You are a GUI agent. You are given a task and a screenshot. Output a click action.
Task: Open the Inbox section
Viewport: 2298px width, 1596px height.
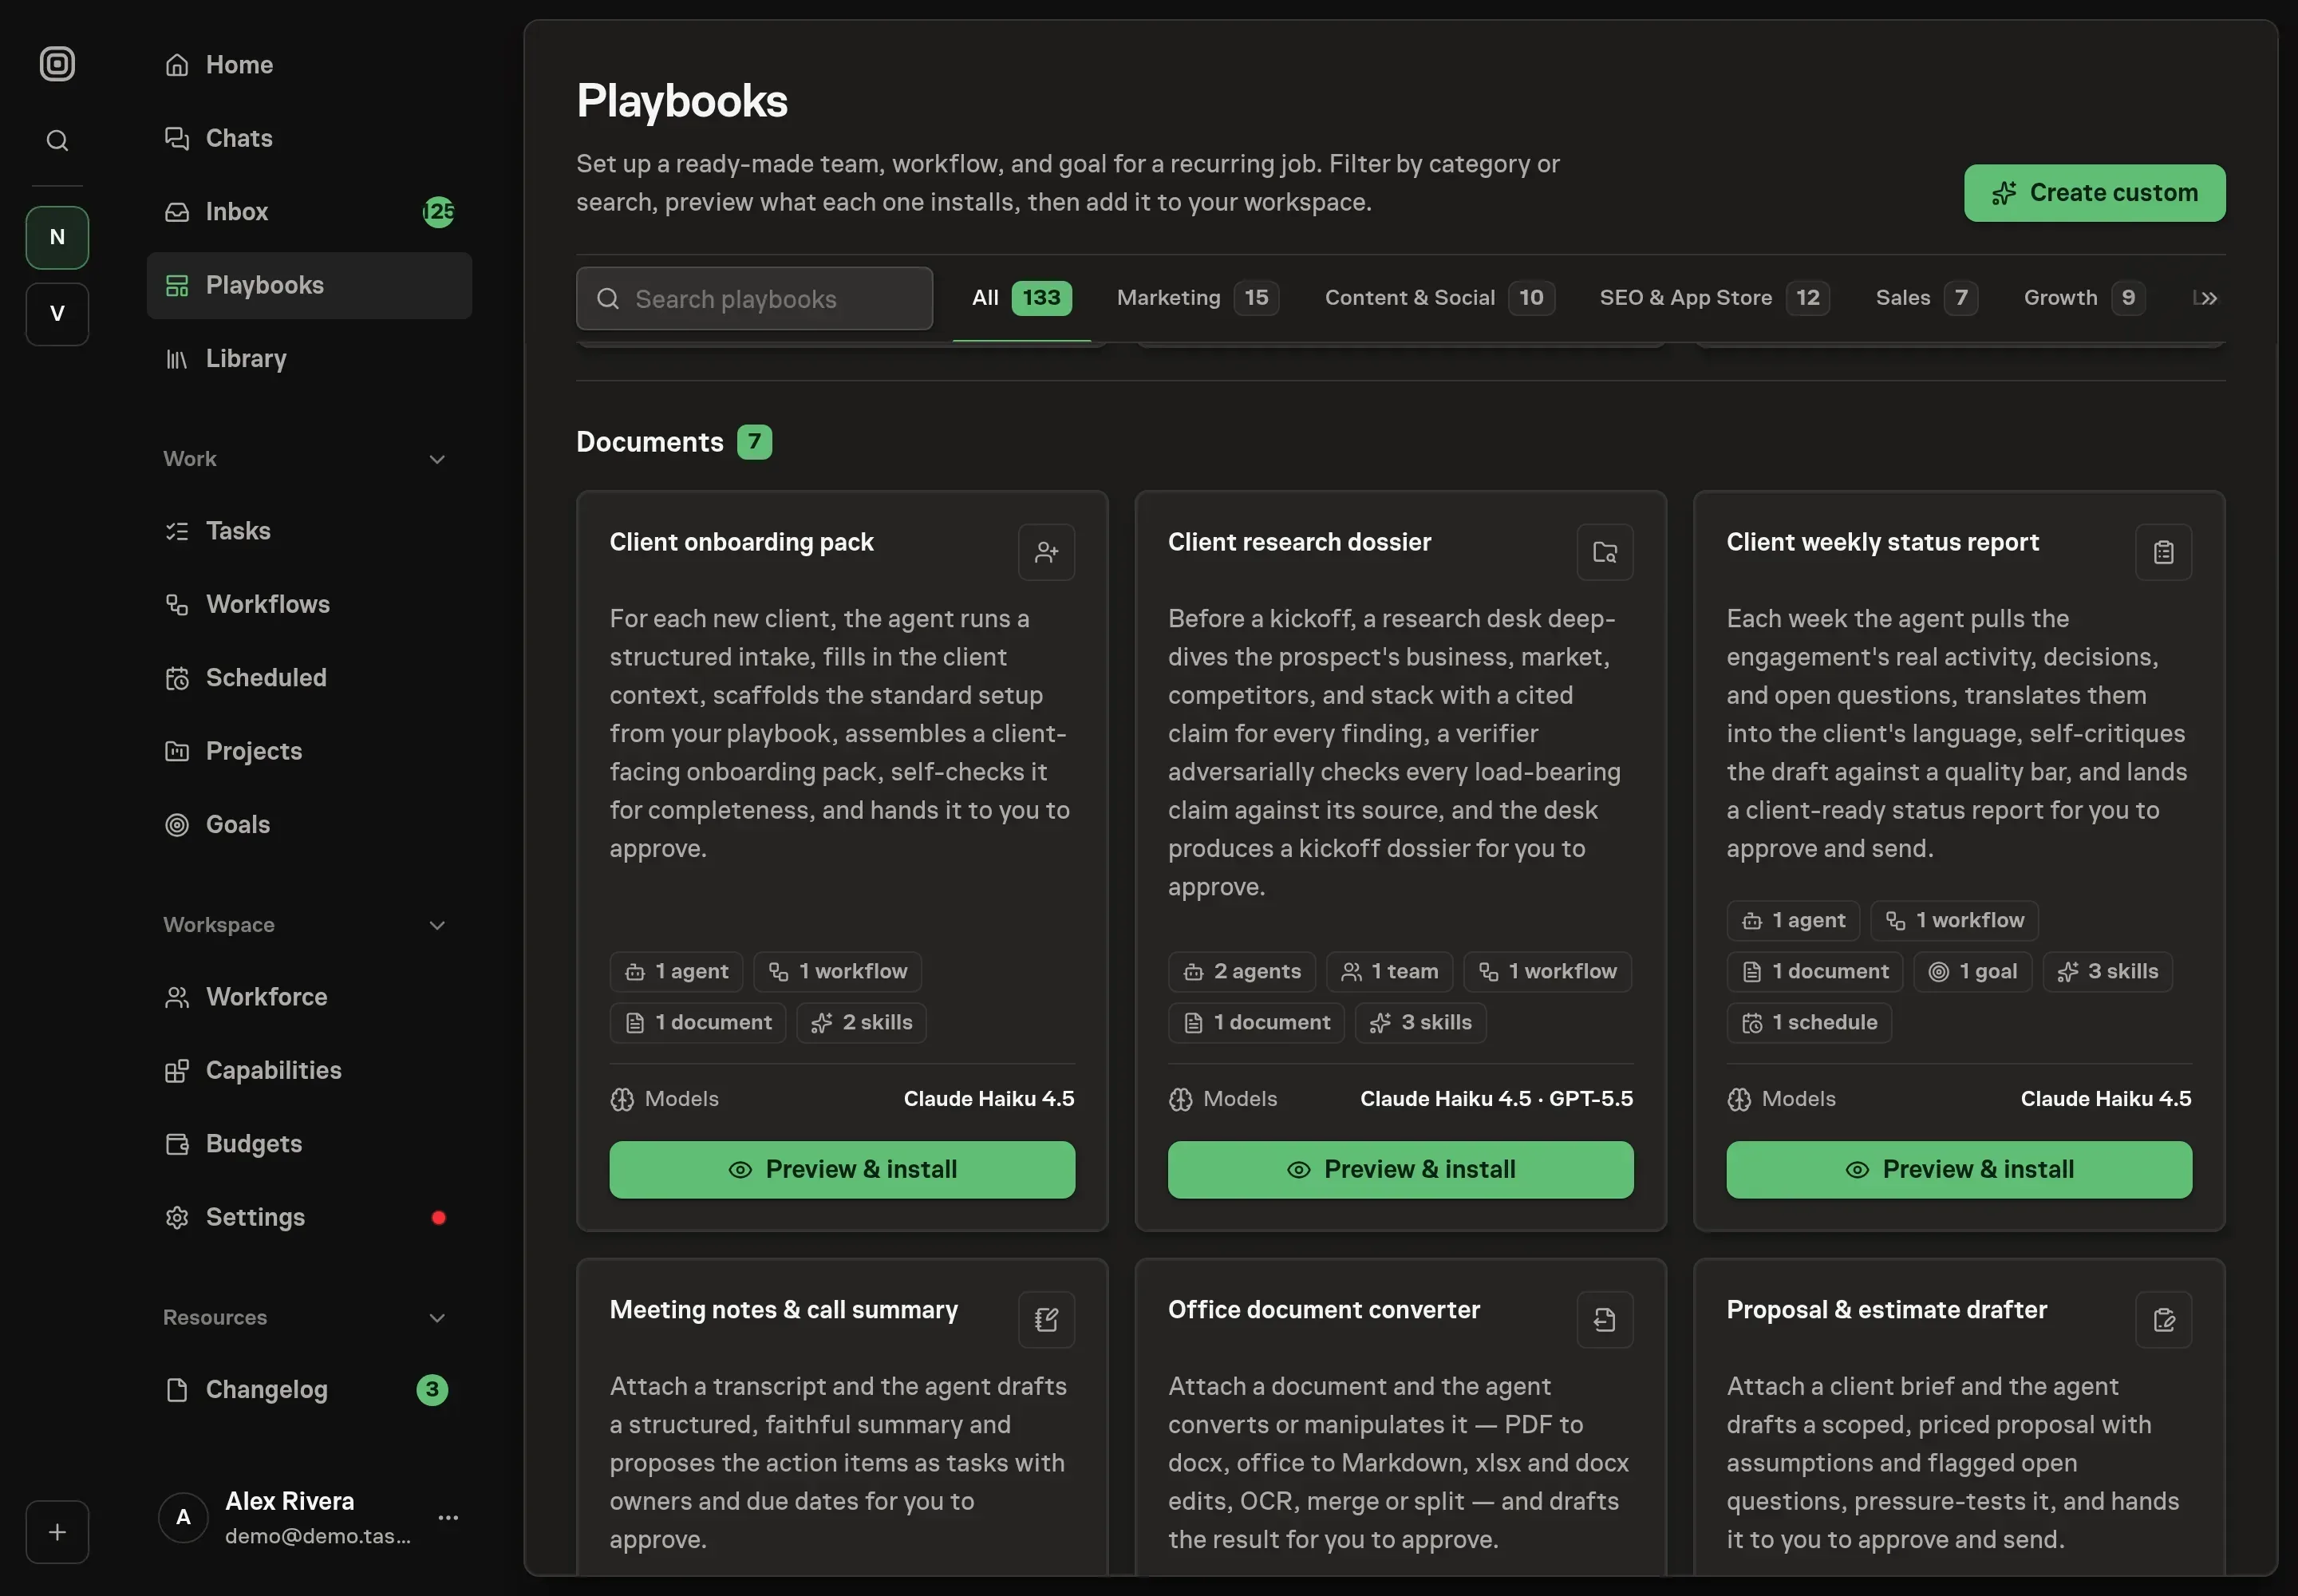click(309, 212)
